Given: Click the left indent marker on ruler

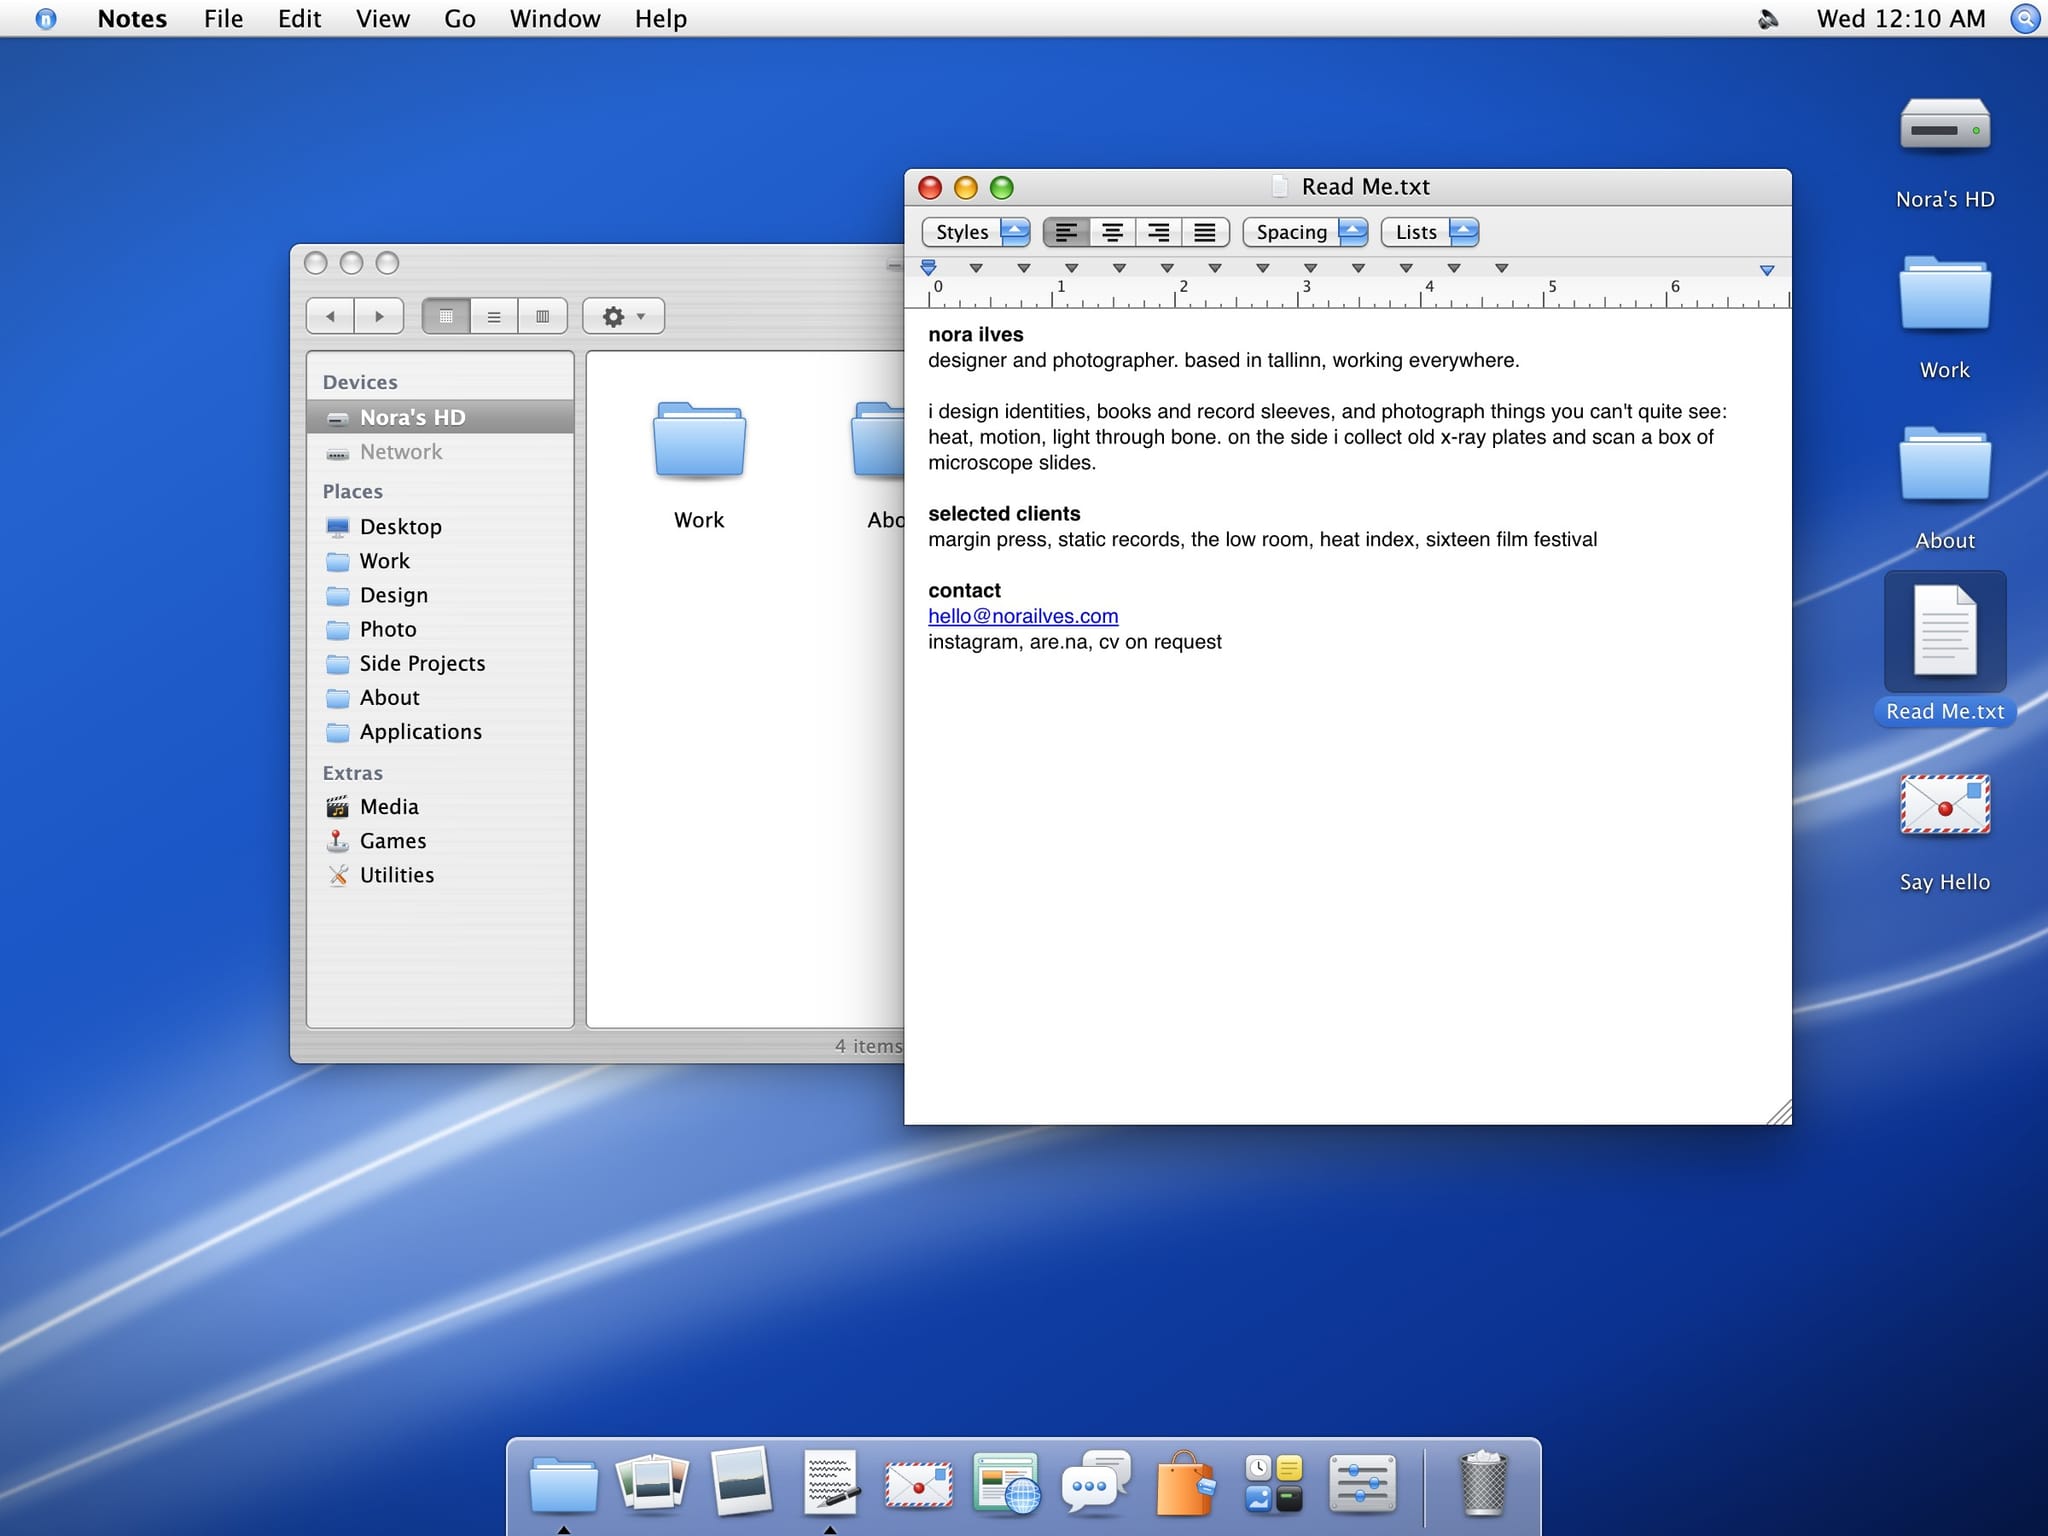Looking at the screenshot, I should 928,267.
